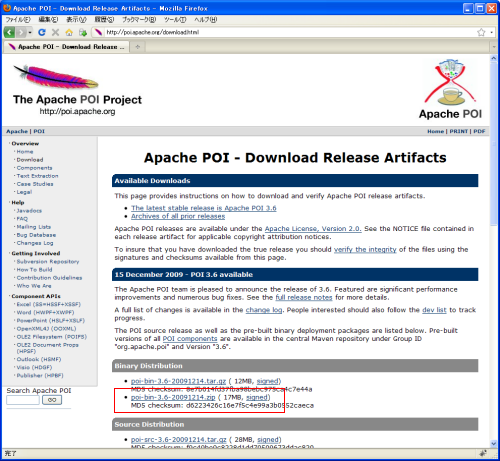The height and width of the screenshot is (461, 500).
Task: Open Outlook (HSMF) API link
Action: [39, 359]
